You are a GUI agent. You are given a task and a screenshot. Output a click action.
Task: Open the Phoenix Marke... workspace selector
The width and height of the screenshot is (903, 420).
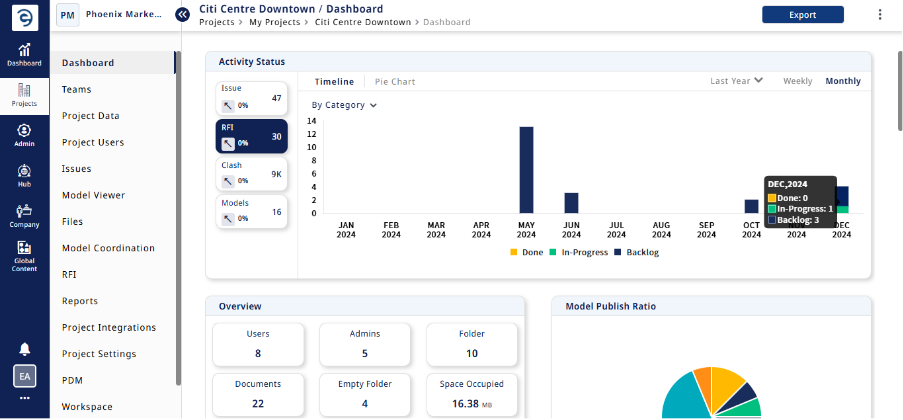click(x=110, y=15)
